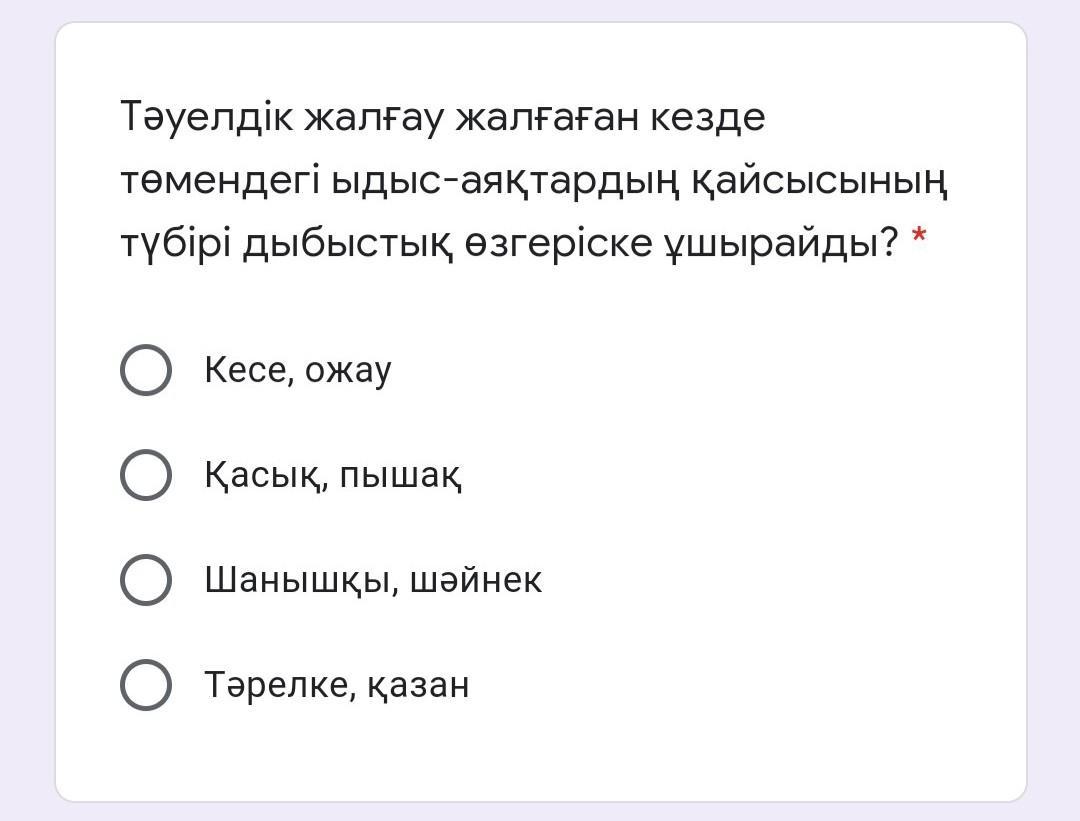The height and width of the screenshot is (821, 1080).
Task: Pick the "Шанышқы, шәйнек" radio button
Action: coord(145,580)
